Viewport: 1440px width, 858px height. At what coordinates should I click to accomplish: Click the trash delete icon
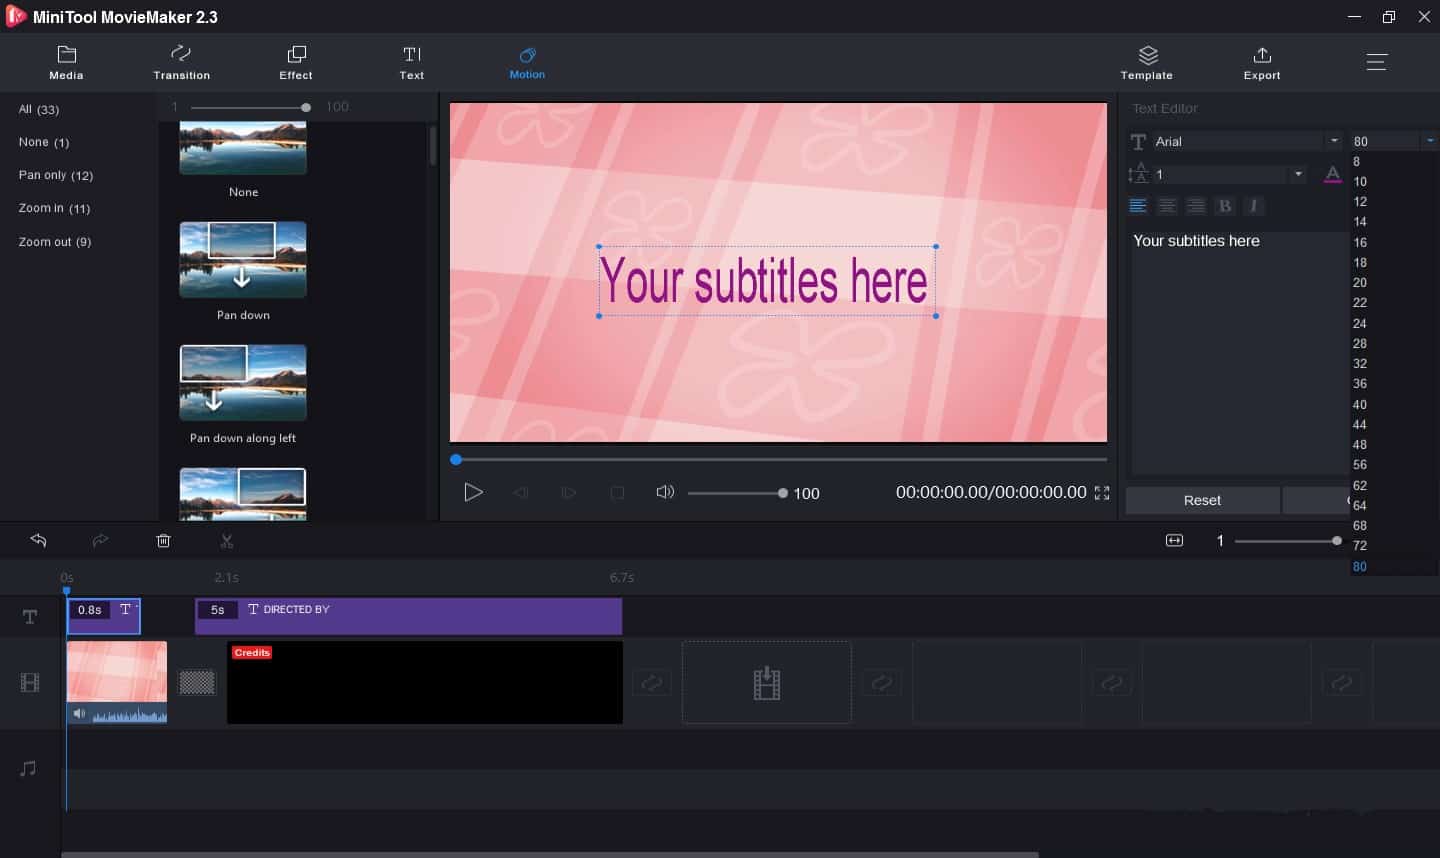tap(164, 541)
